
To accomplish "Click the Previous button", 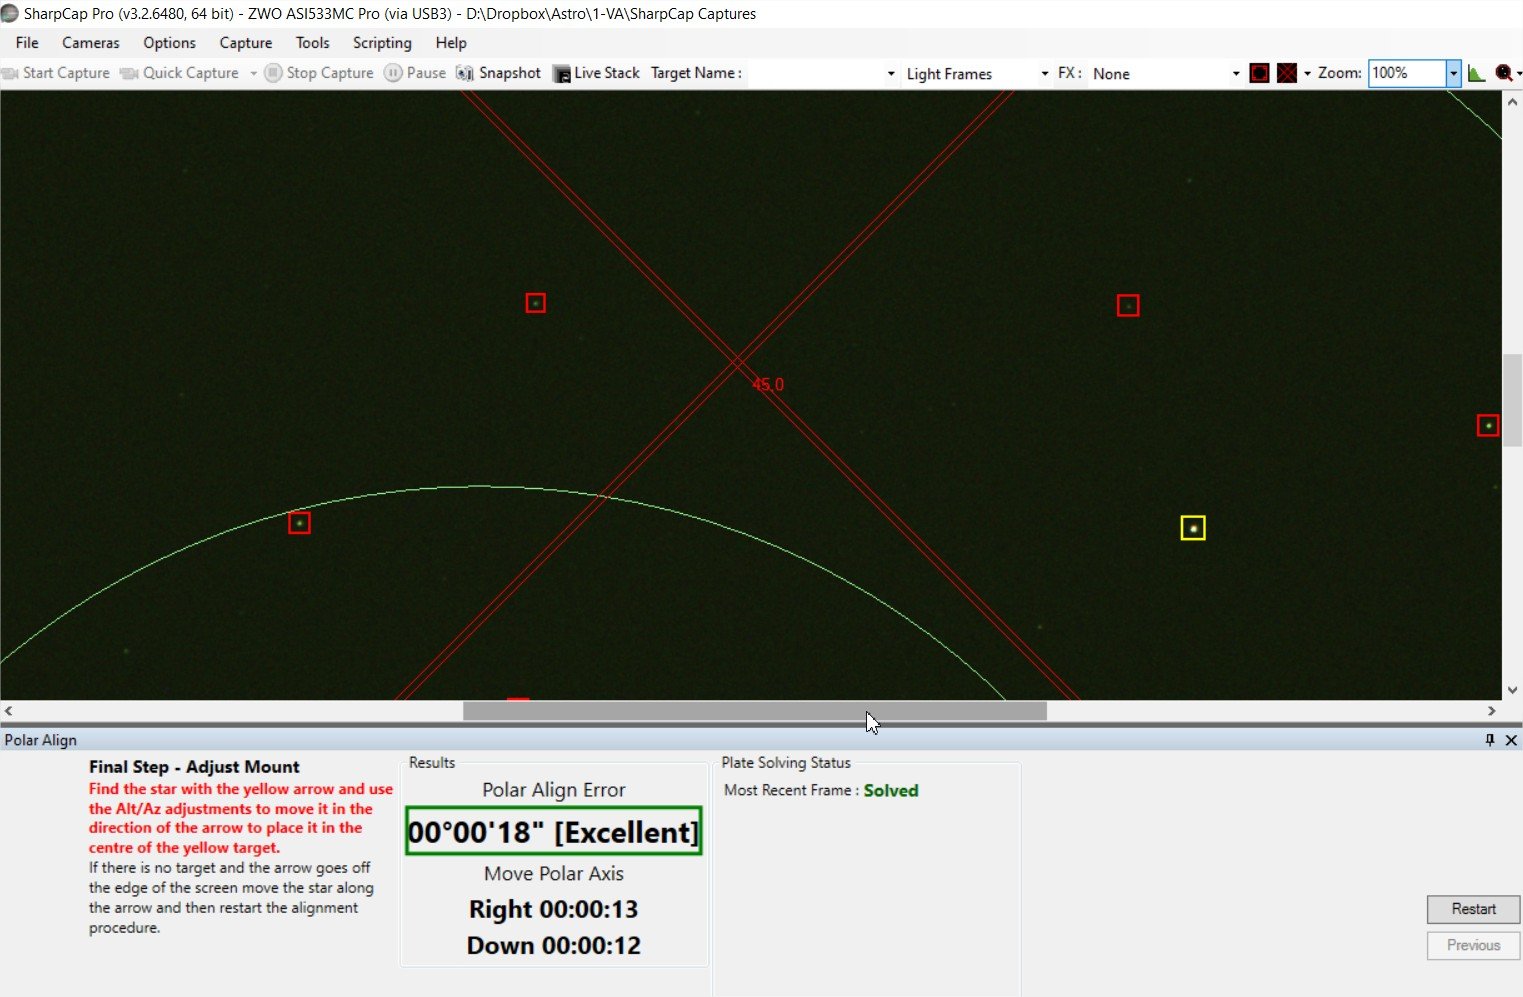I will point(1473,945).
